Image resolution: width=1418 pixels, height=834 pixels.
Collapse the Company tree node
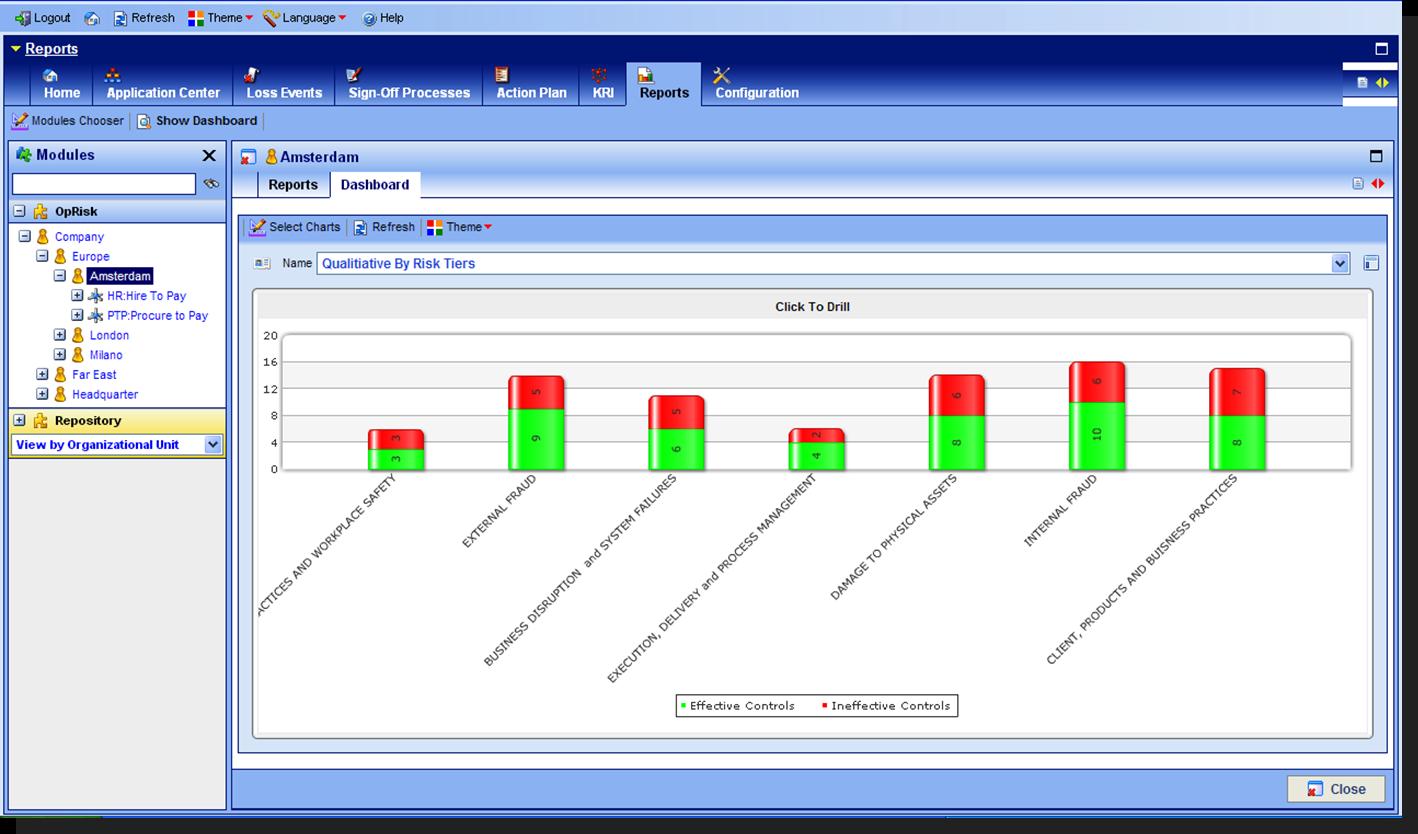[x=25, y=237]
